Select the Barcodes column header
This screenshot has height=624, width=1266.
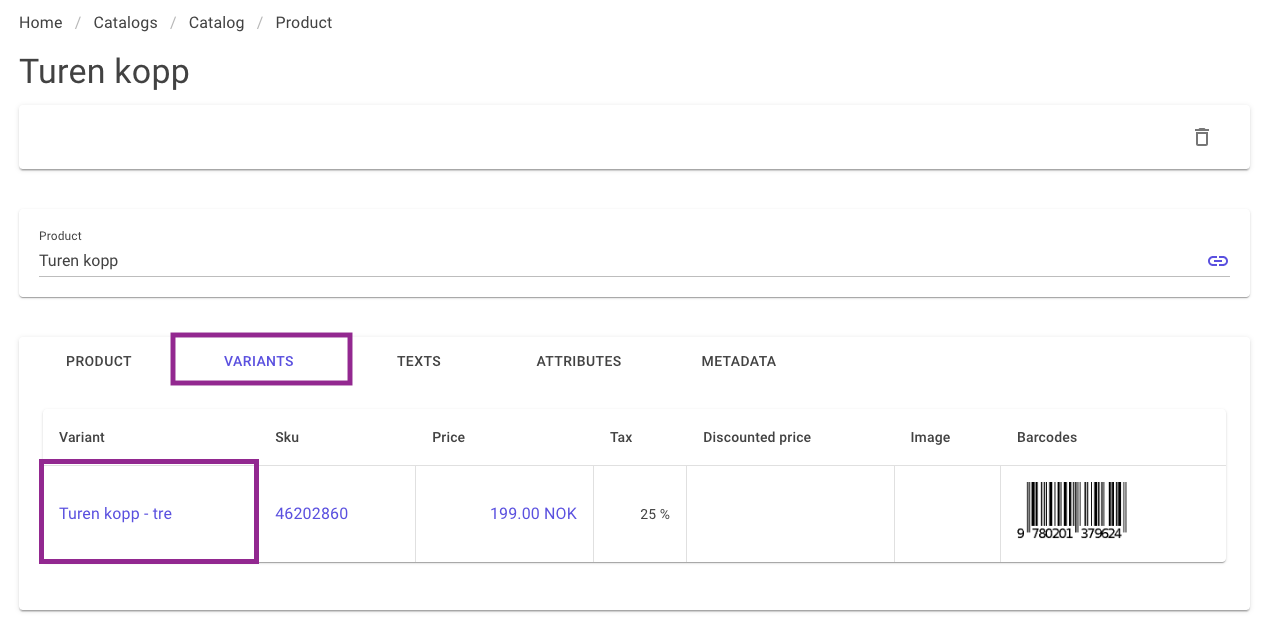tap(1047, 437)
